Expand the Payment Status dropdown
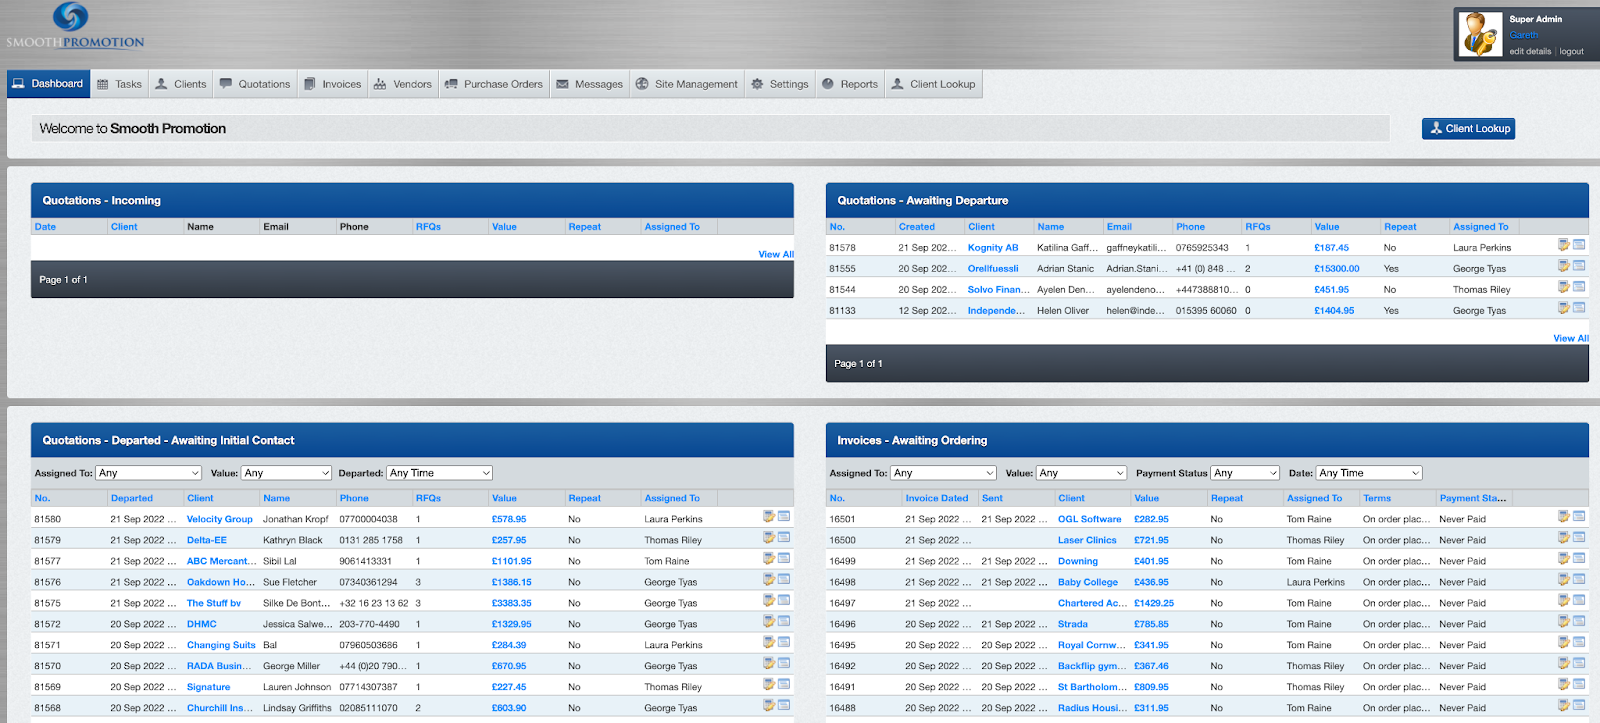Image resolution: width=1600 pixels, height=723 pixels. [x=1245, y=473]
